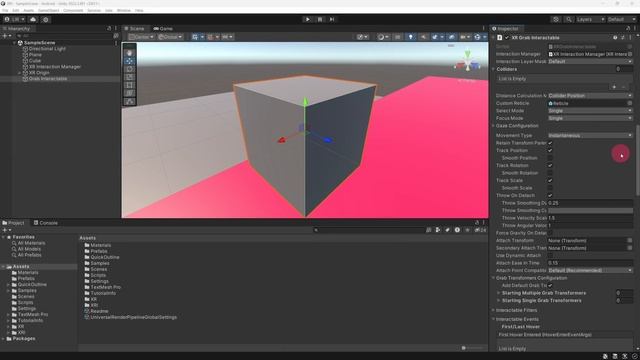Open Focus Mode dropdown
The image size is (640, 360).
590,118
